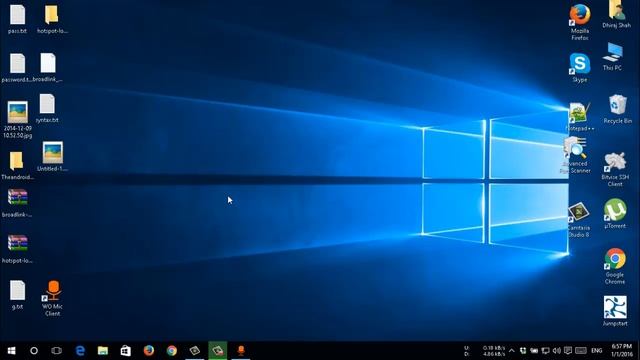Click the network speed meter in taskbar
Viewport: 640px width, 360px height.
(x=485, y=351)
